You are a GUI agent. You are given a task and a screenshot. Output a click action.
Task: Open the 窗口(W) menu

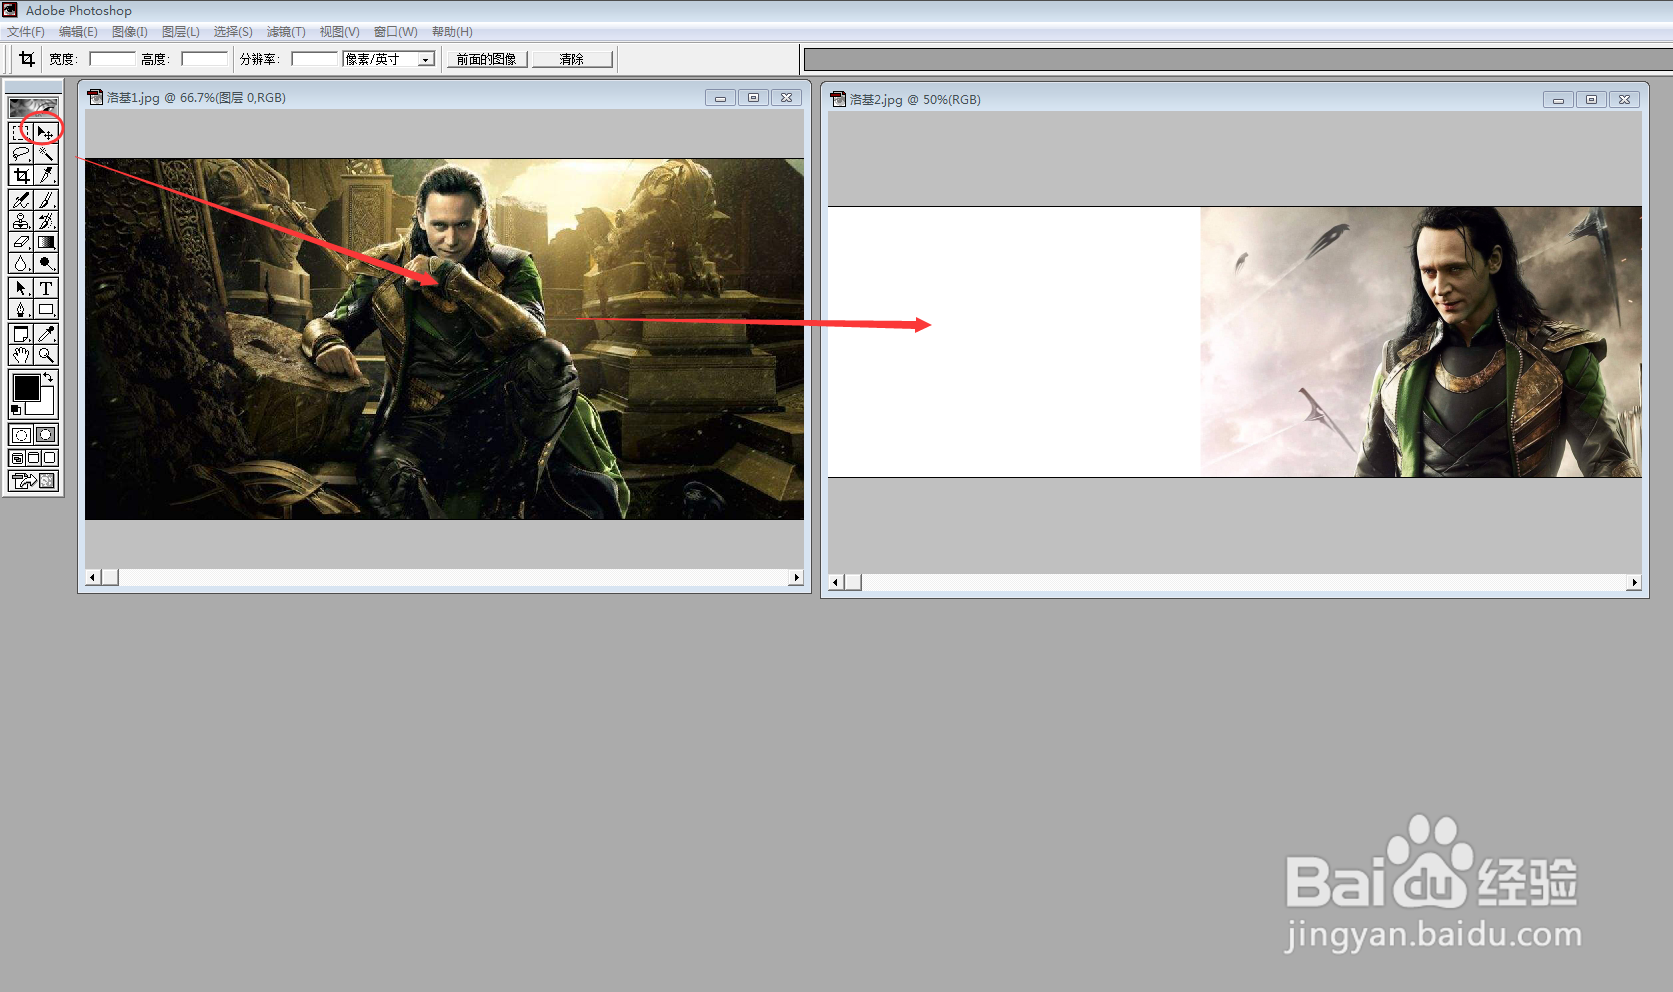click(x=396, y=32)
